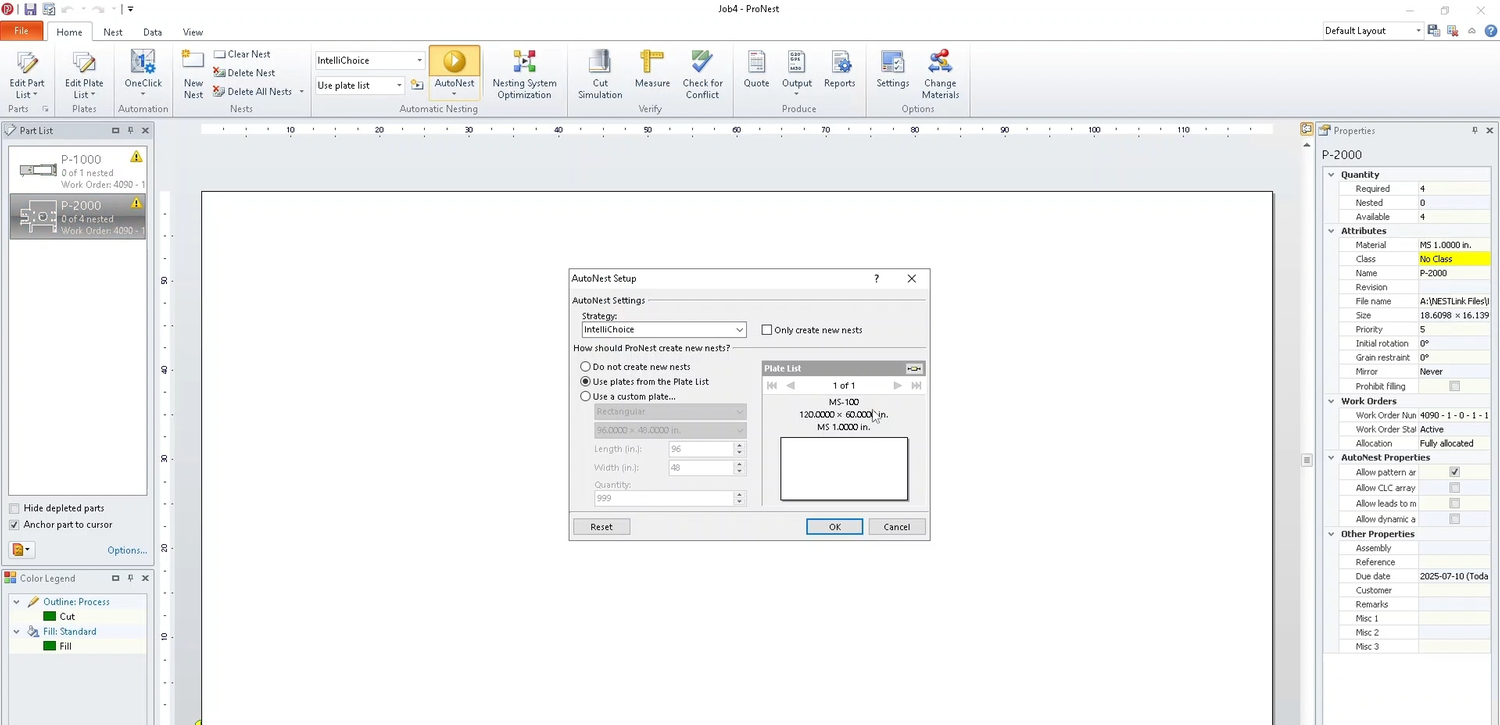The height and width of the screenshot is (725, 1500).
Task: Switch to the View ribbon tab
Action: point(193,32)
